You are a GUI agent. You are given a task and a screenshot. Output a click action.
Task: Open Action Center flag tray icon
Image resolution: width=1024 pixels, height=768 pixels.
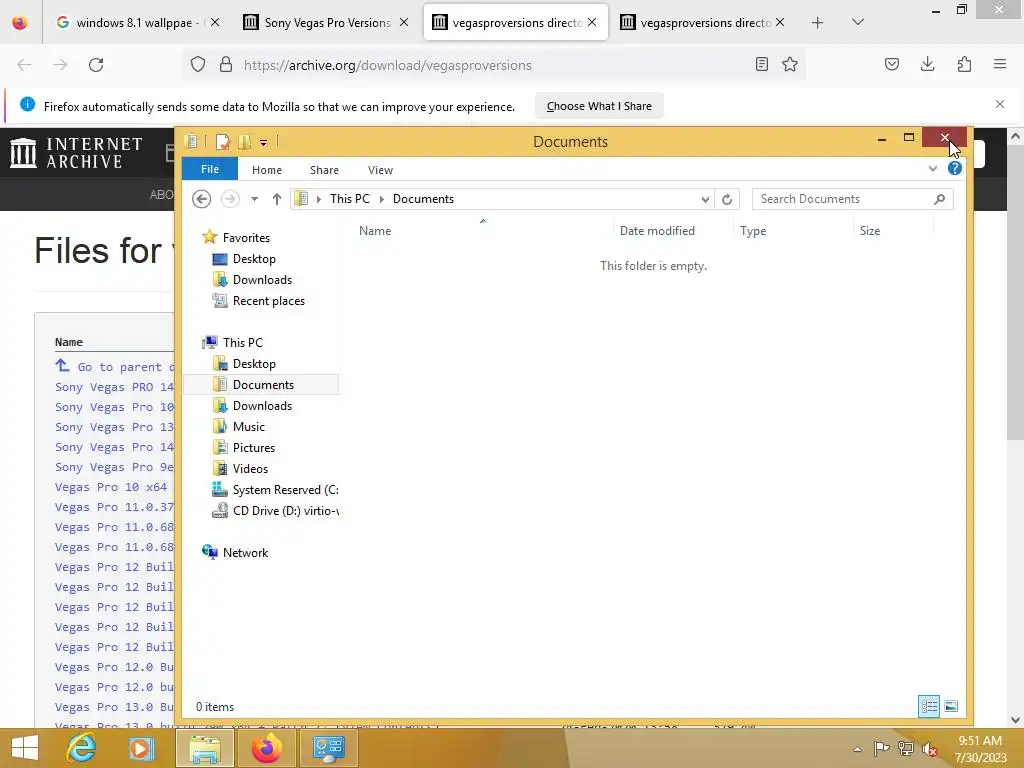(x=881, y=749)
